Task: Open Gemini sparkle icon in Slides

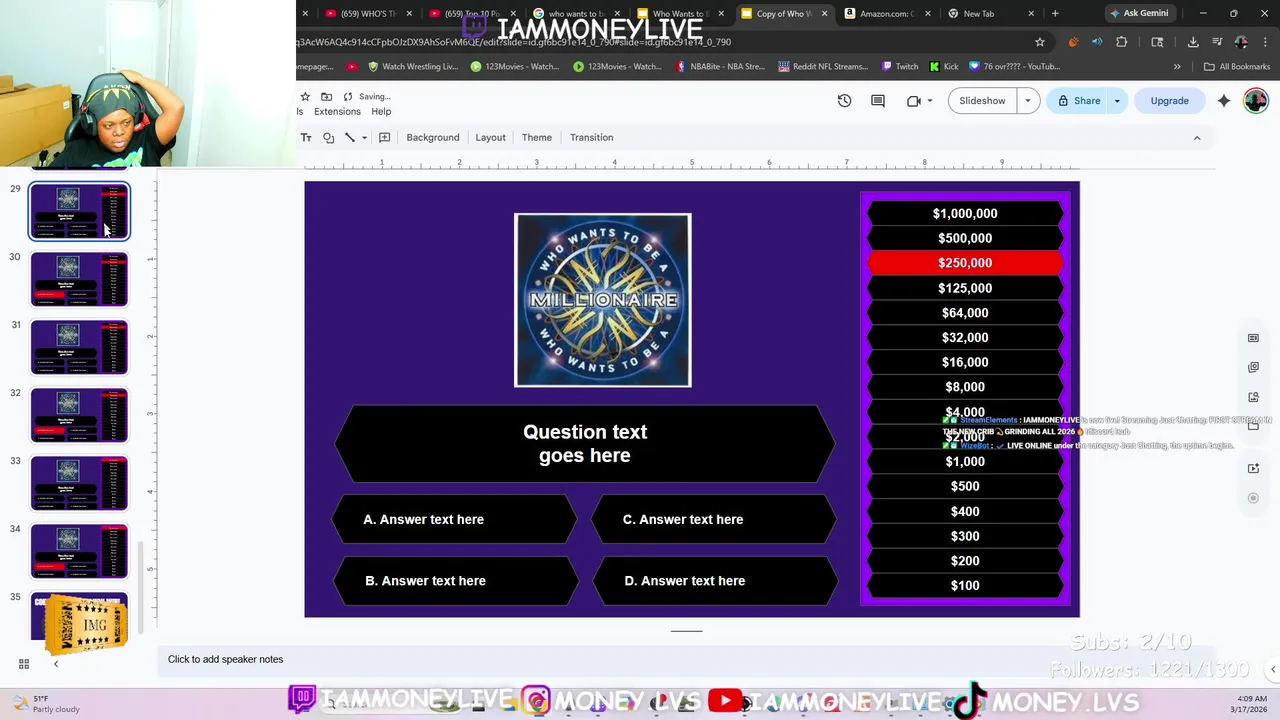Action: click(1224, 101)
